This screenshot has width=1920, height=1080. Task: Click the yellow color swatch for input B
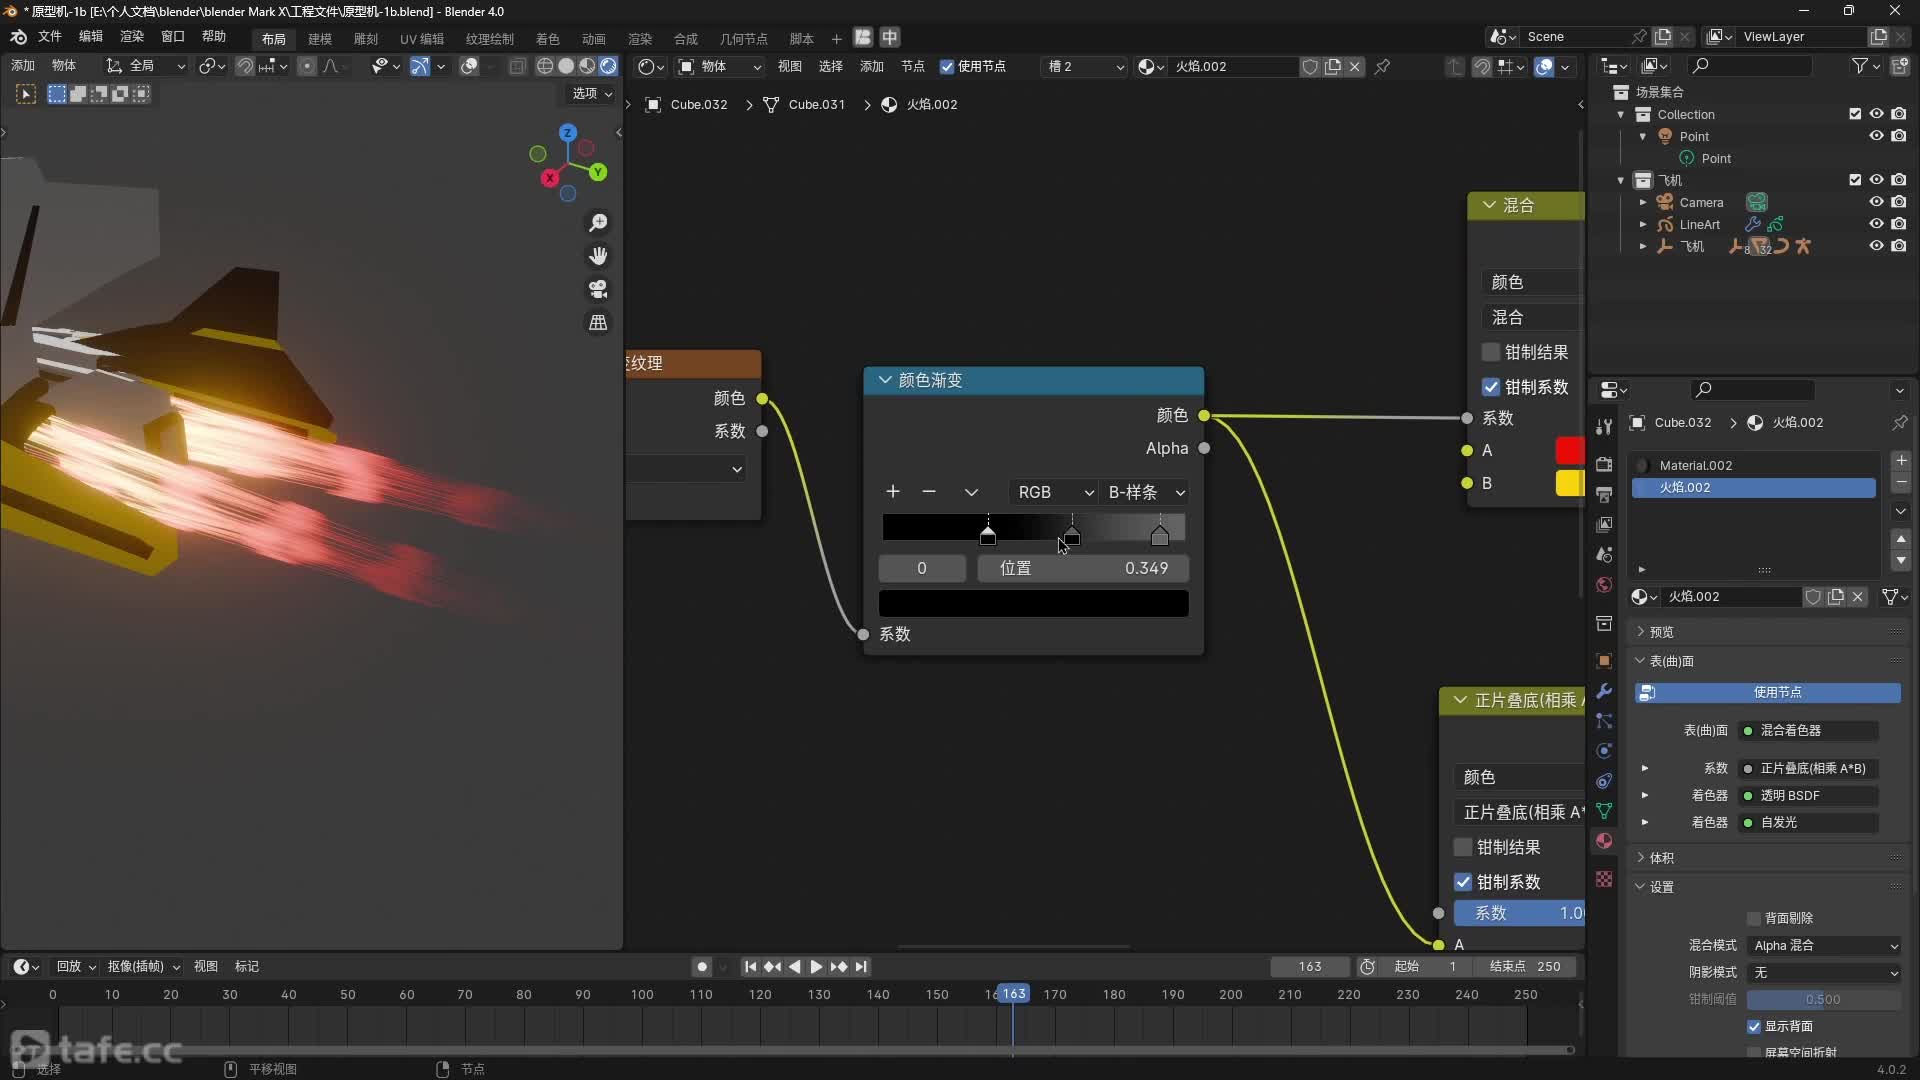[1569, 483]
